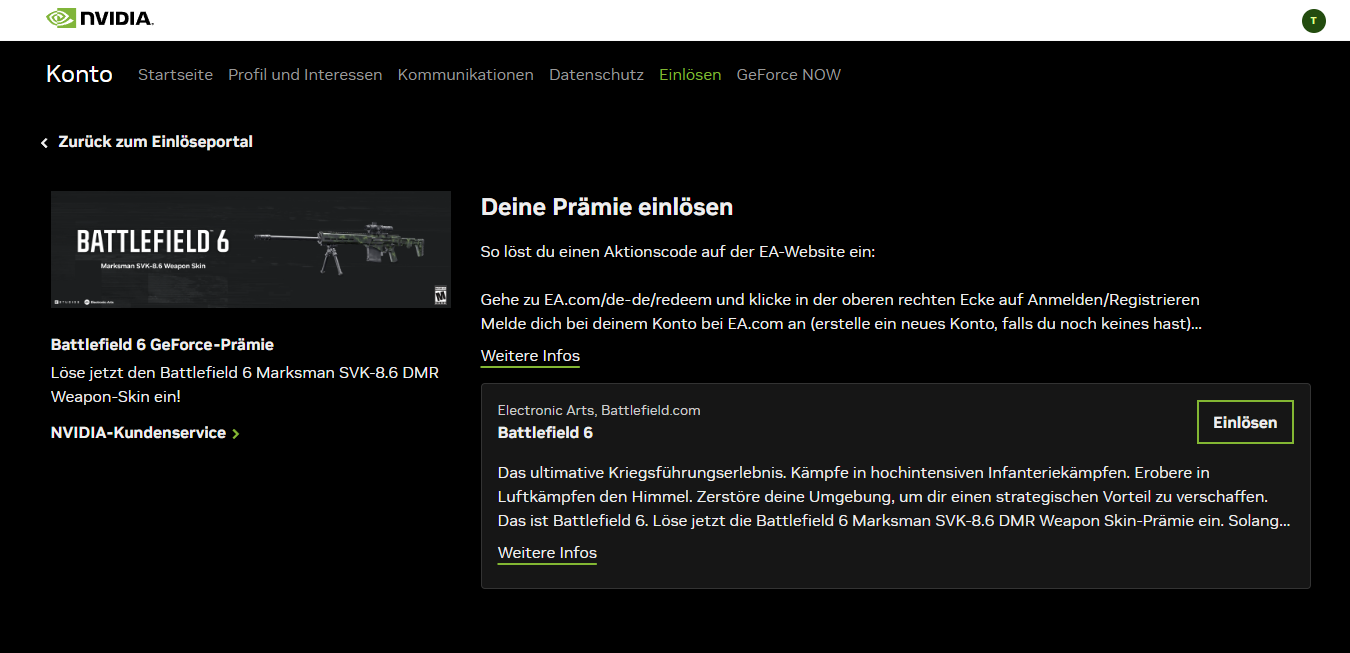Open the GeForce NOW tab
This screenshot has height=653, width=1350.
coord(788,75)
